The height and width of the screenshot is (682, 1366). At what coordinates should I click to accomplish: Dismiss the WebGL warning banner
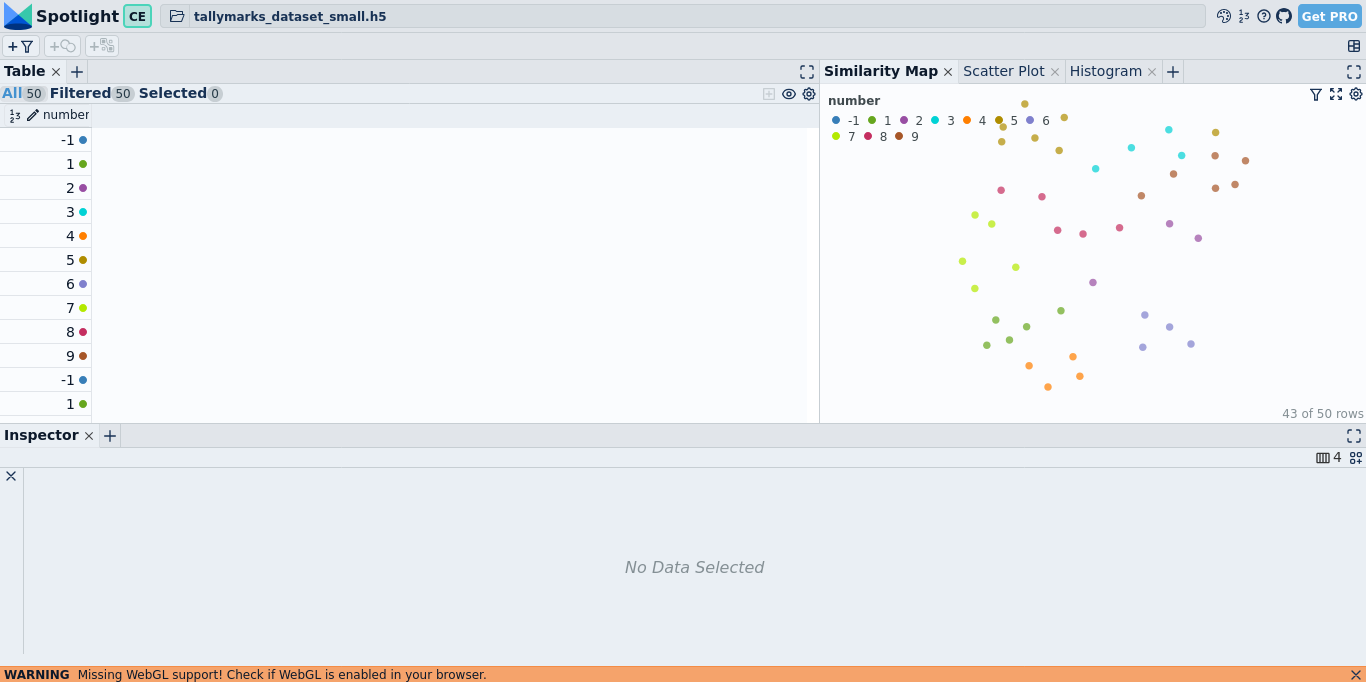click(x=1357, y=674)
